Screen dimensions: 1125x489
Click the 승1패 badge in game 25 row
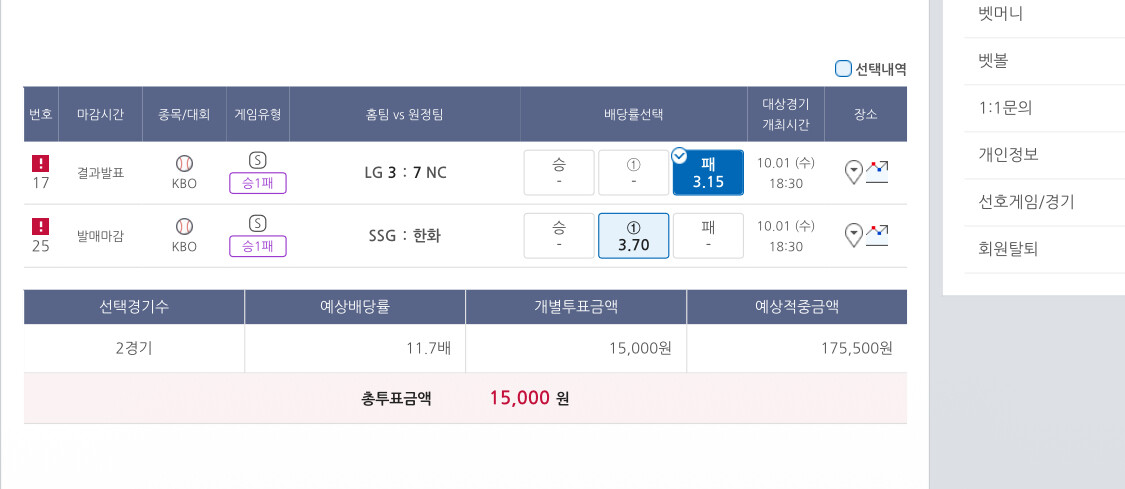(257, 246)
